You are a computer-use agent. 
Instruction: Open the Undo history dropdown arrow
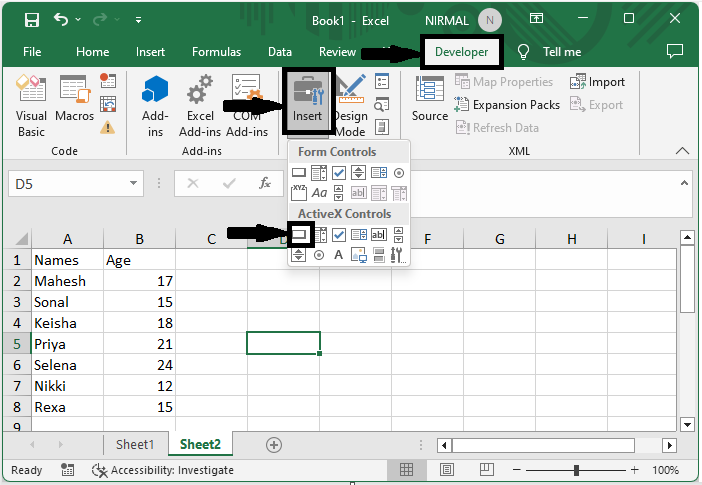(78, 20)
